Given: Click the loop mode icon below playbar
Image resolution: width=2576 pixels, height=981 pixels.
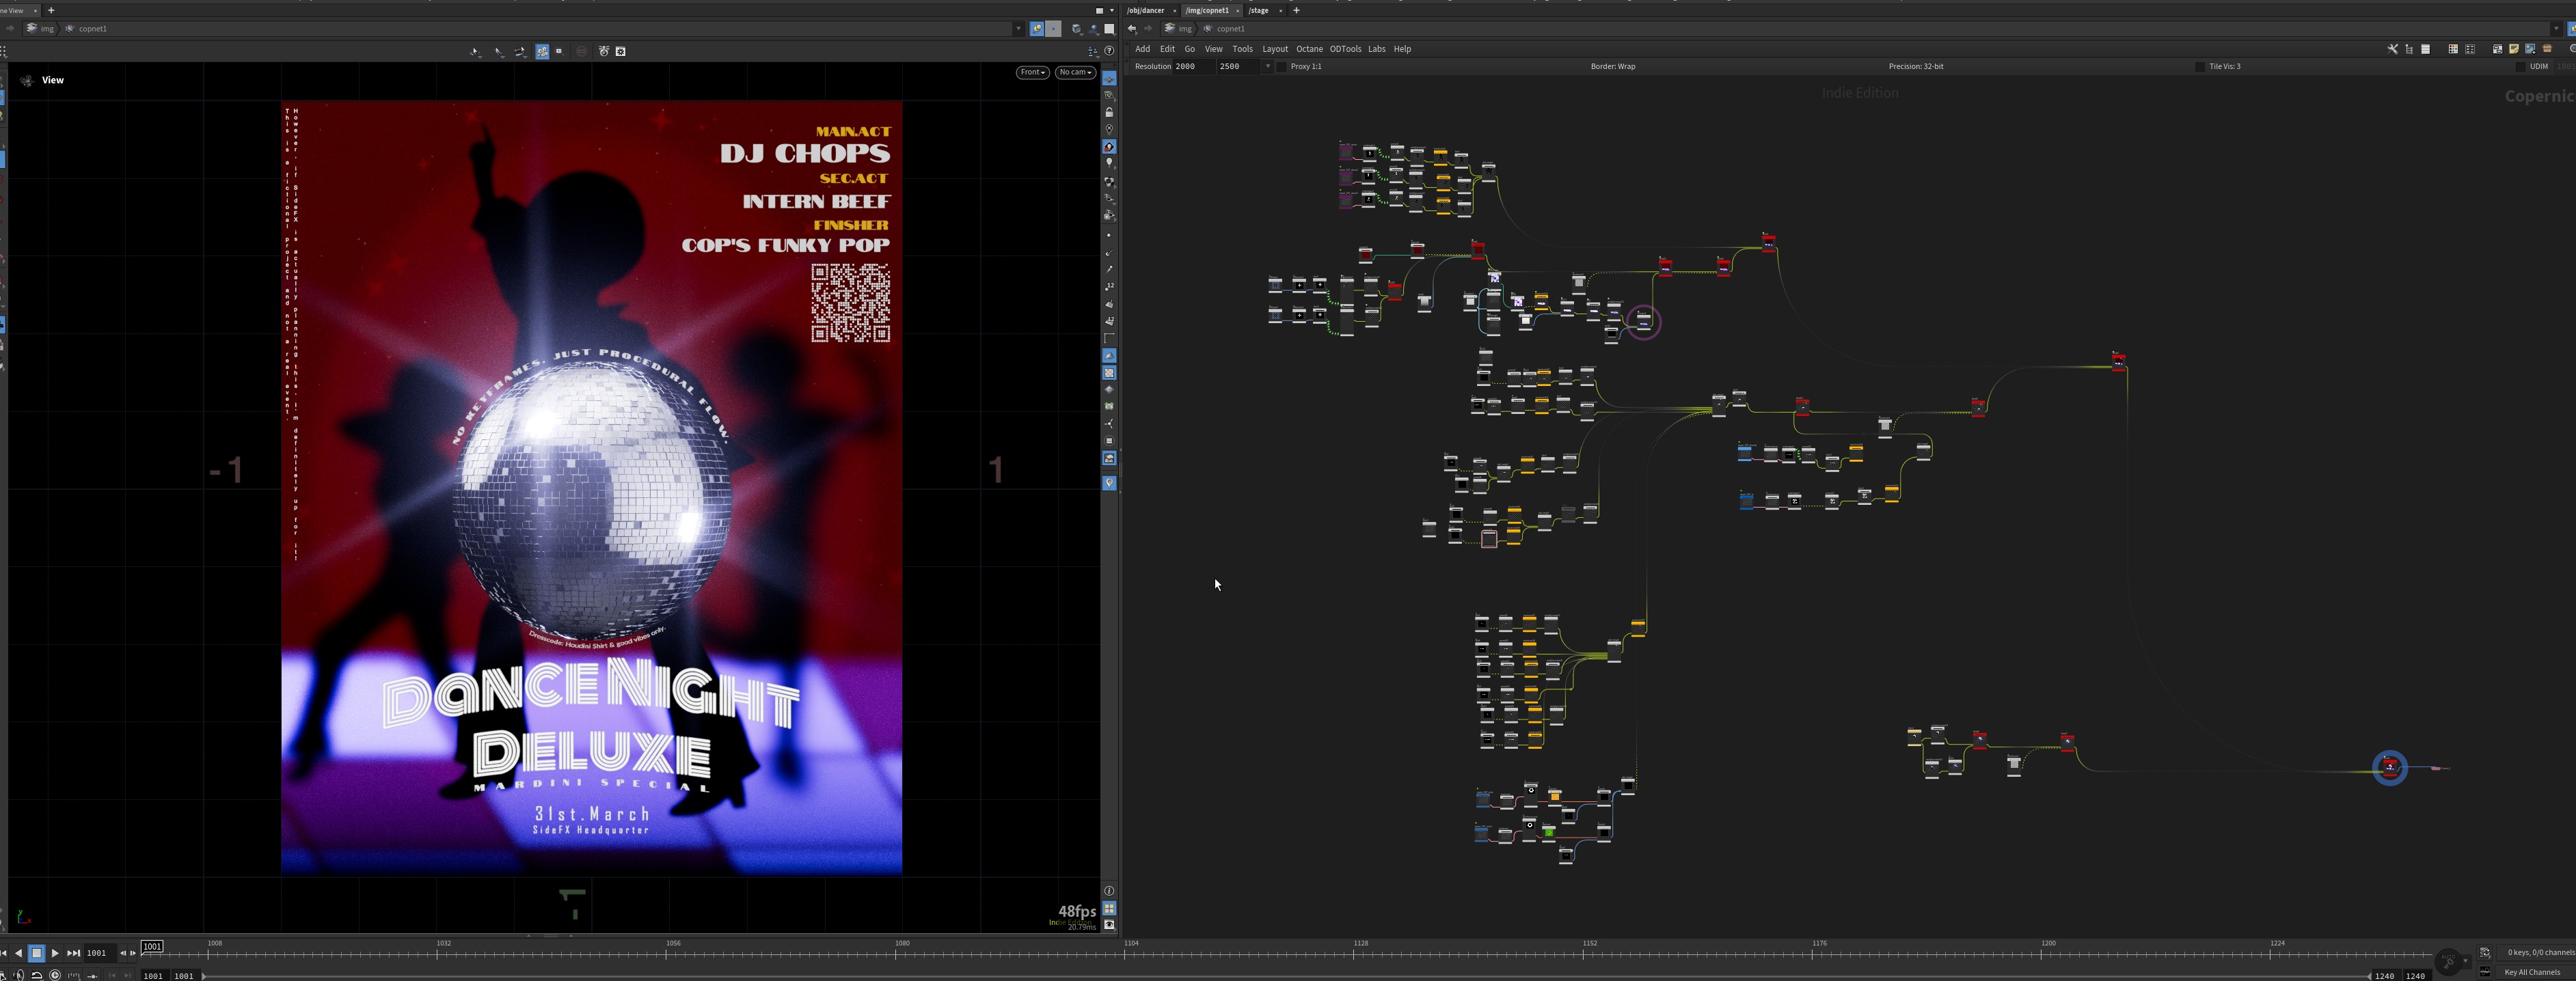Looking at the screenshot, I should [x=37, y=975].
